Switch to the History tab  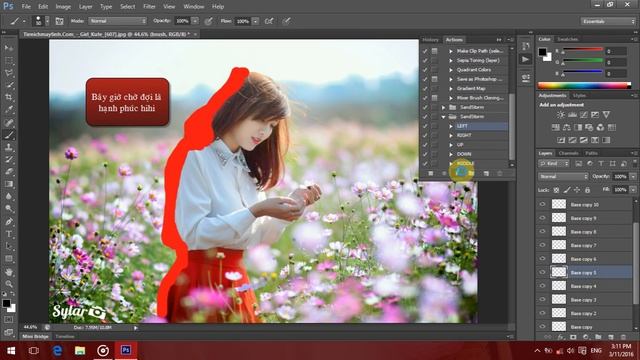coord(431,40)
